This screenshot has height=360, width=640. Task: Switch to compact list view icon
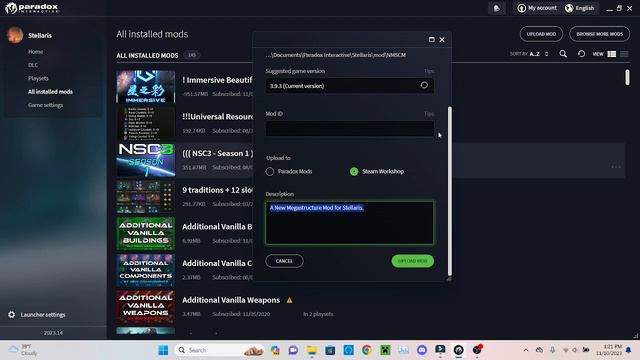pyautogui.click(x=624, y=54)
